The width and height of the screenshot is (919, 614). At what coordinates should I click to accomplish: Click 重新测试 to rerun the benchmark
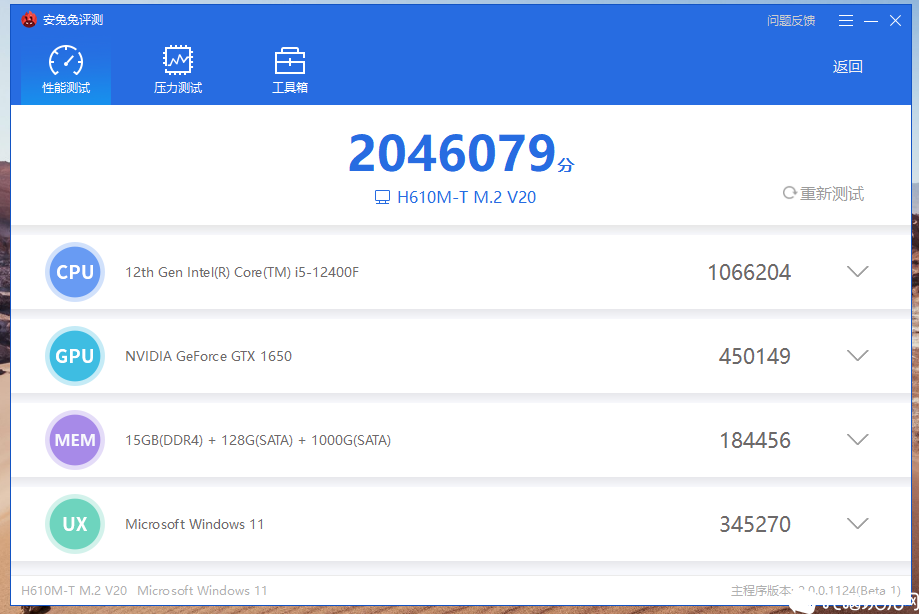coord(823,193)
